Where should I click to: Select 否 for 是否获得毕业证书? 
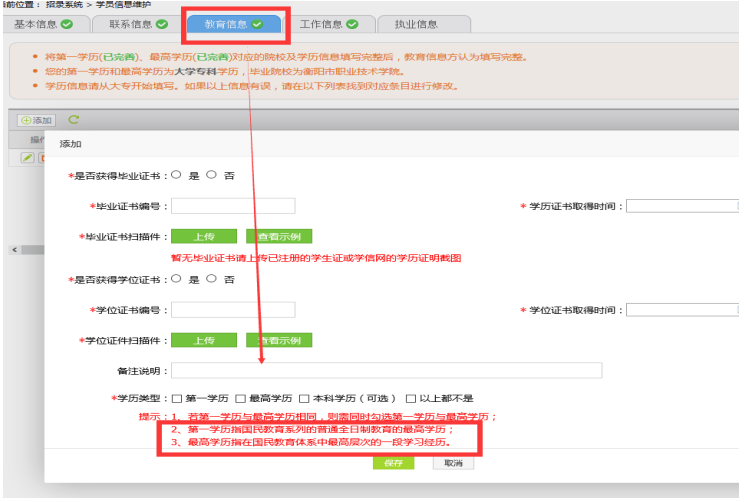click(211, 174)
